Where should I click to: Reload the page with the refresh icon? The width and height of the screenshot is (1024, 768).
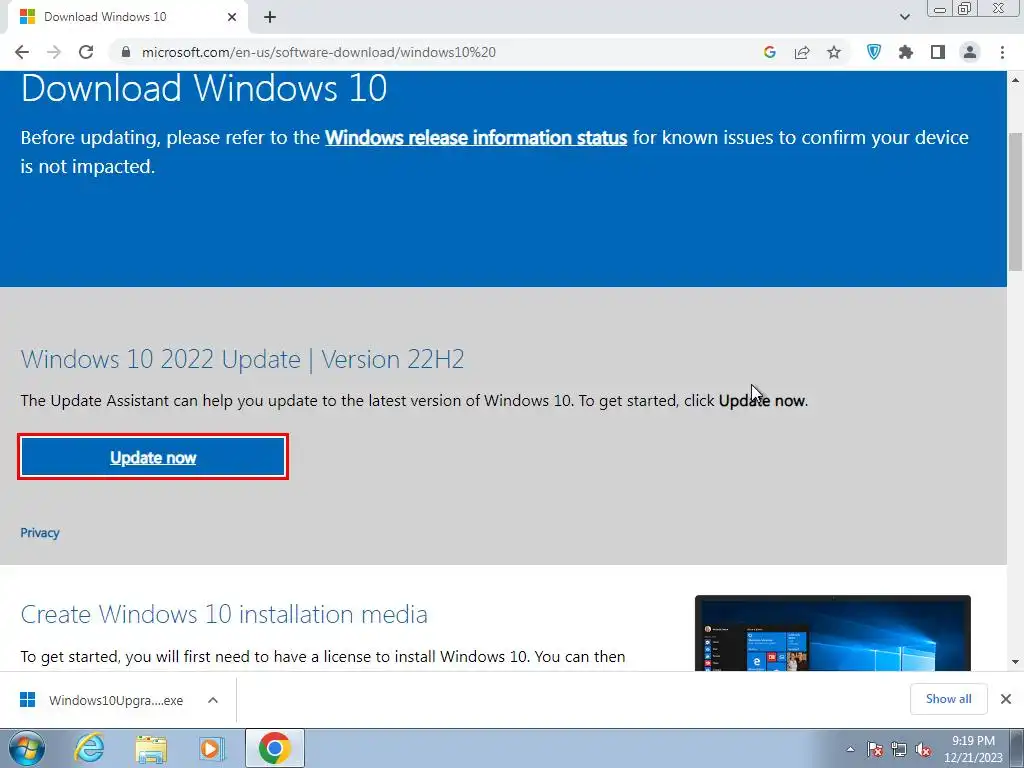(x=86, y=52)
